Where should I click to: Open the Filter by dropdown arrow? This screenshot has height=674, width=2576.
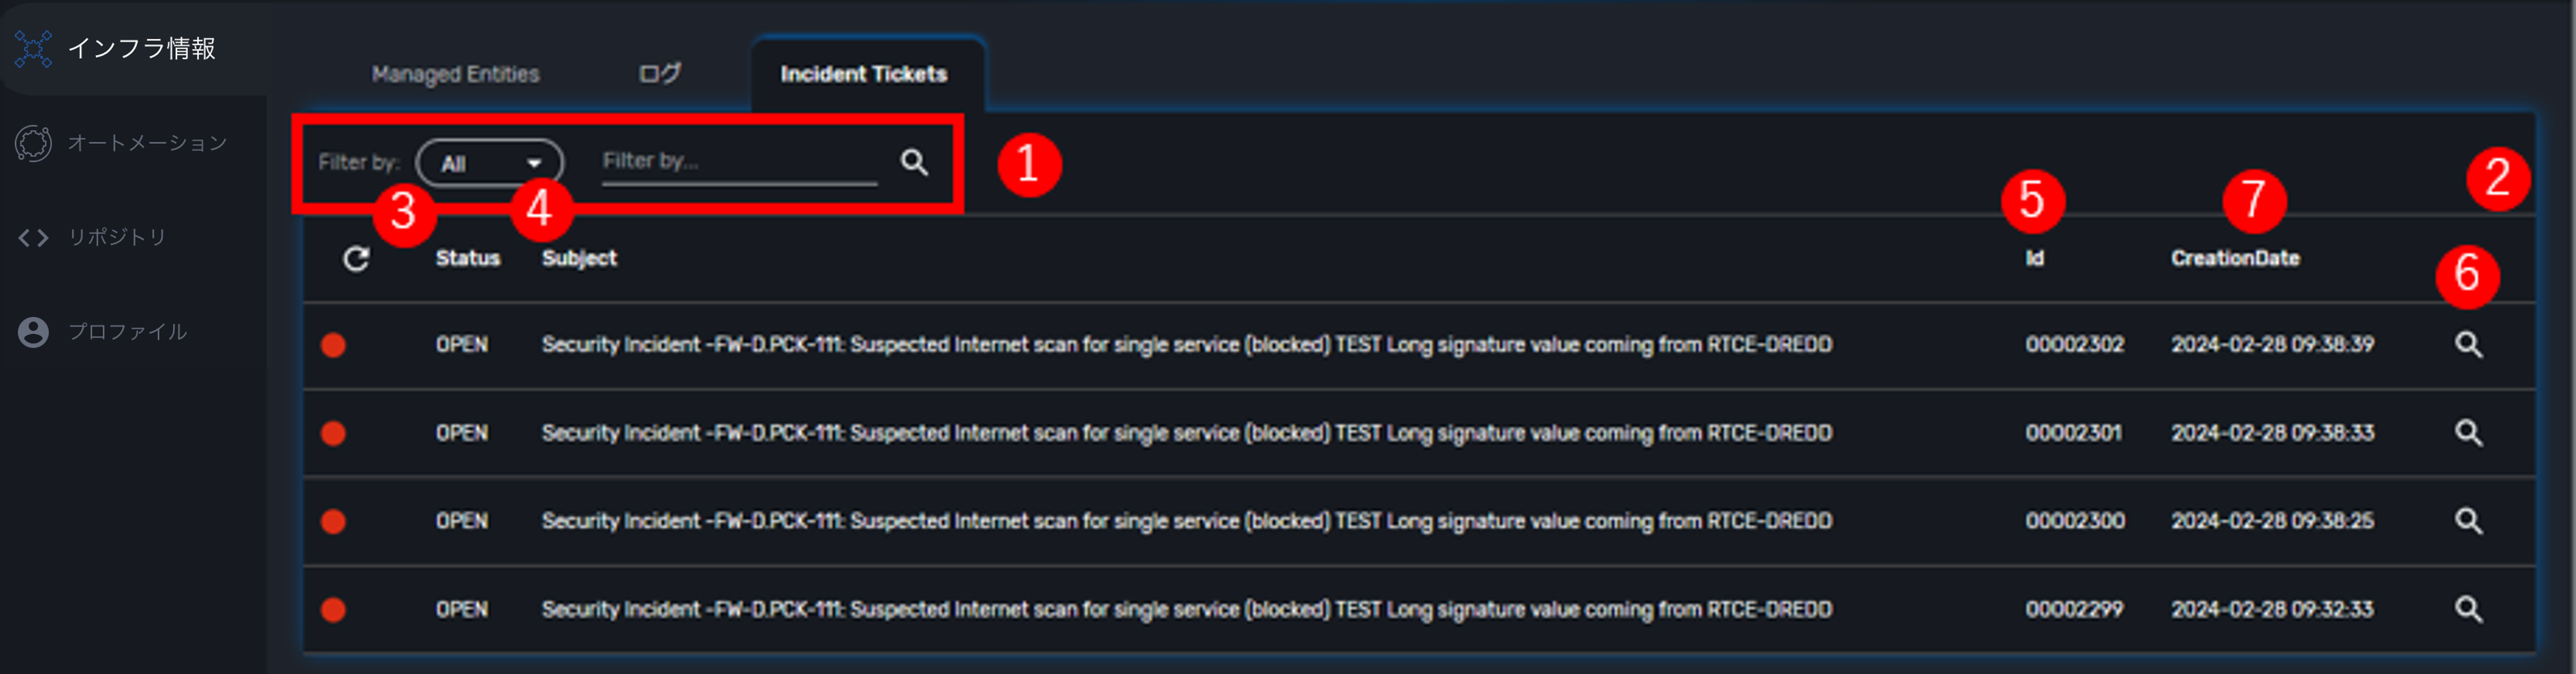pyautogui.click(x=534, y=162)
